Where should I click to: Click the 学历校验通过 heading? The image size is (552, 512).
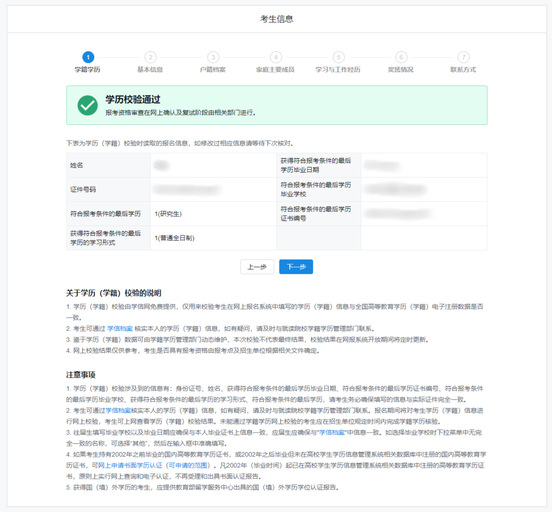click(x=133, y=99)
